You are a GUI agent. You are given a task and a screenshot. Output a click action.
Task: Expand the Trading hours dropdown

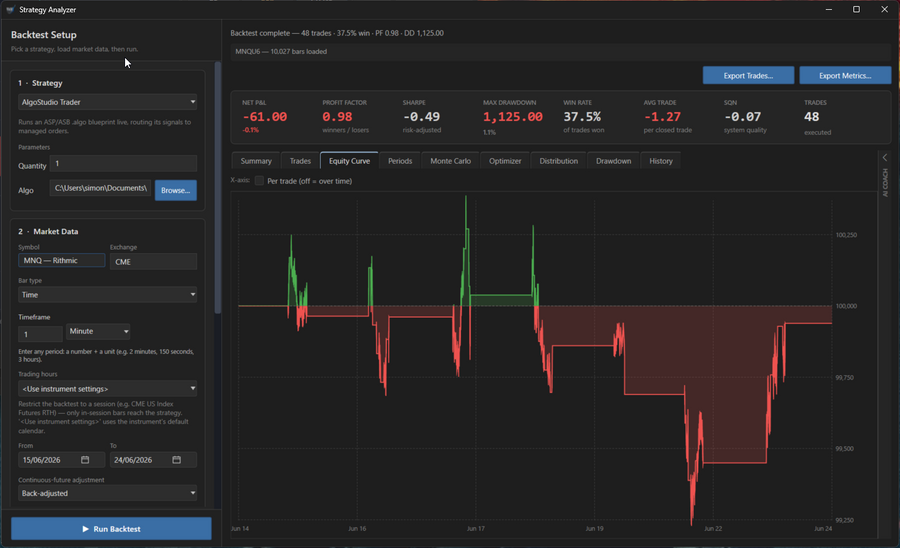click(x=107, y=388)
